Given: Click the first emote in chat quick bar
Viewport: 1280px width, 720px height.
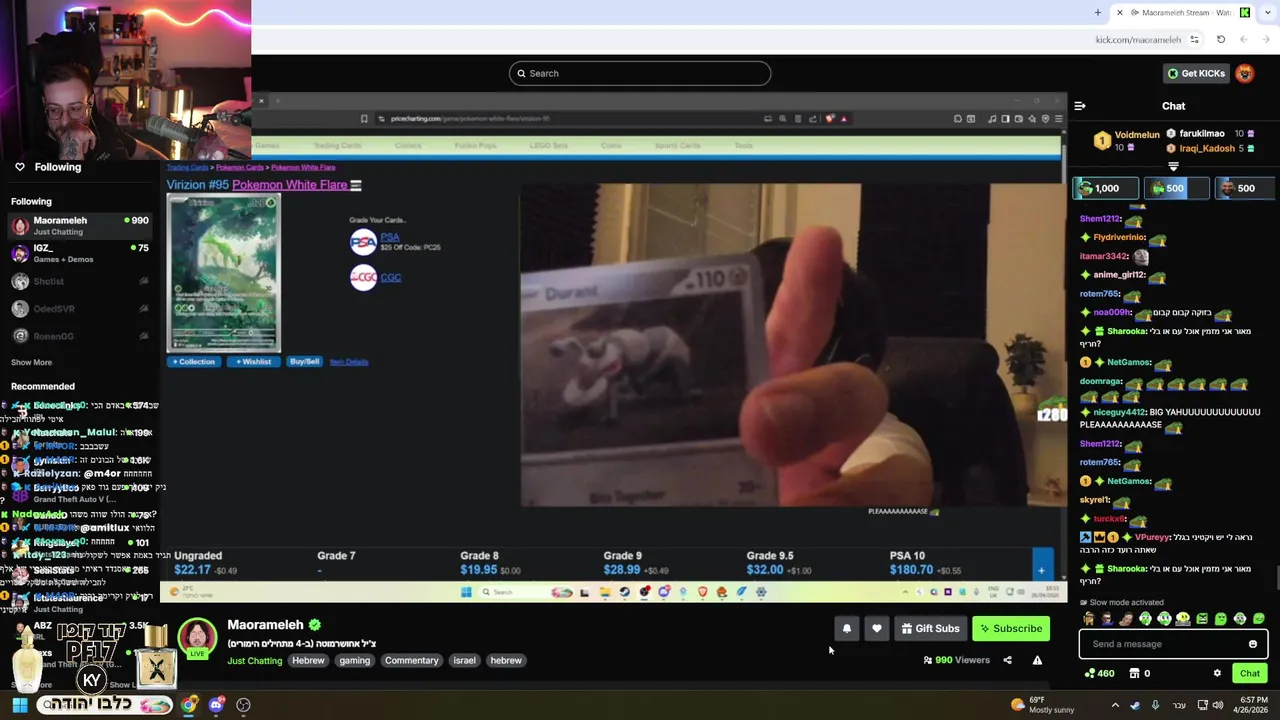Looking at the screenshot, I should pos(1088,619).
